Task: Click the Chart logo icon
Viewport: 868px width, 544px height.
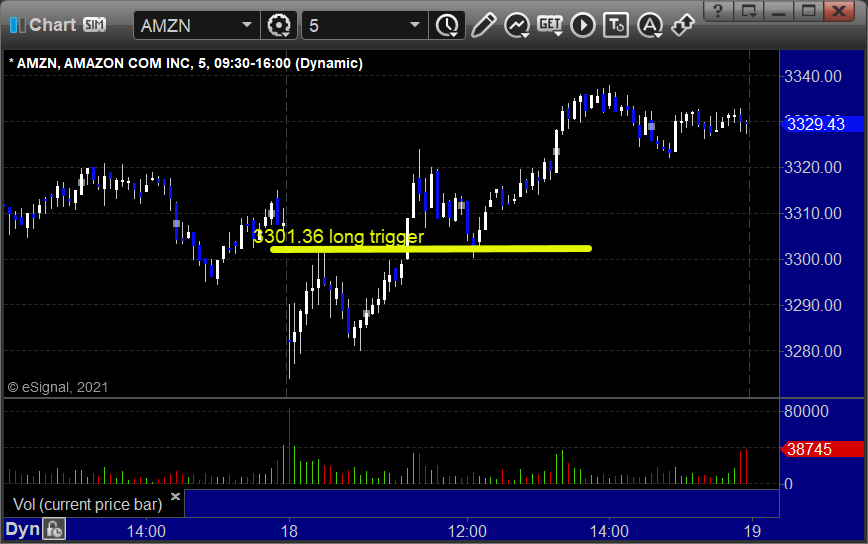Action: click(17, 25)
